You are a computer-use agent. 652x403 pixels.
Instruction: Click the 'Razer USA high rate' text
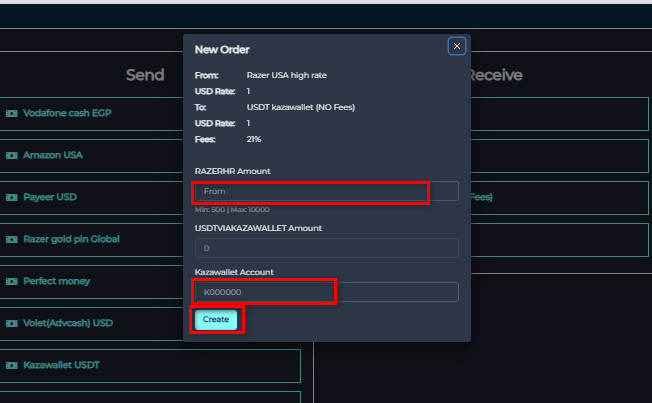coord(286,75)
